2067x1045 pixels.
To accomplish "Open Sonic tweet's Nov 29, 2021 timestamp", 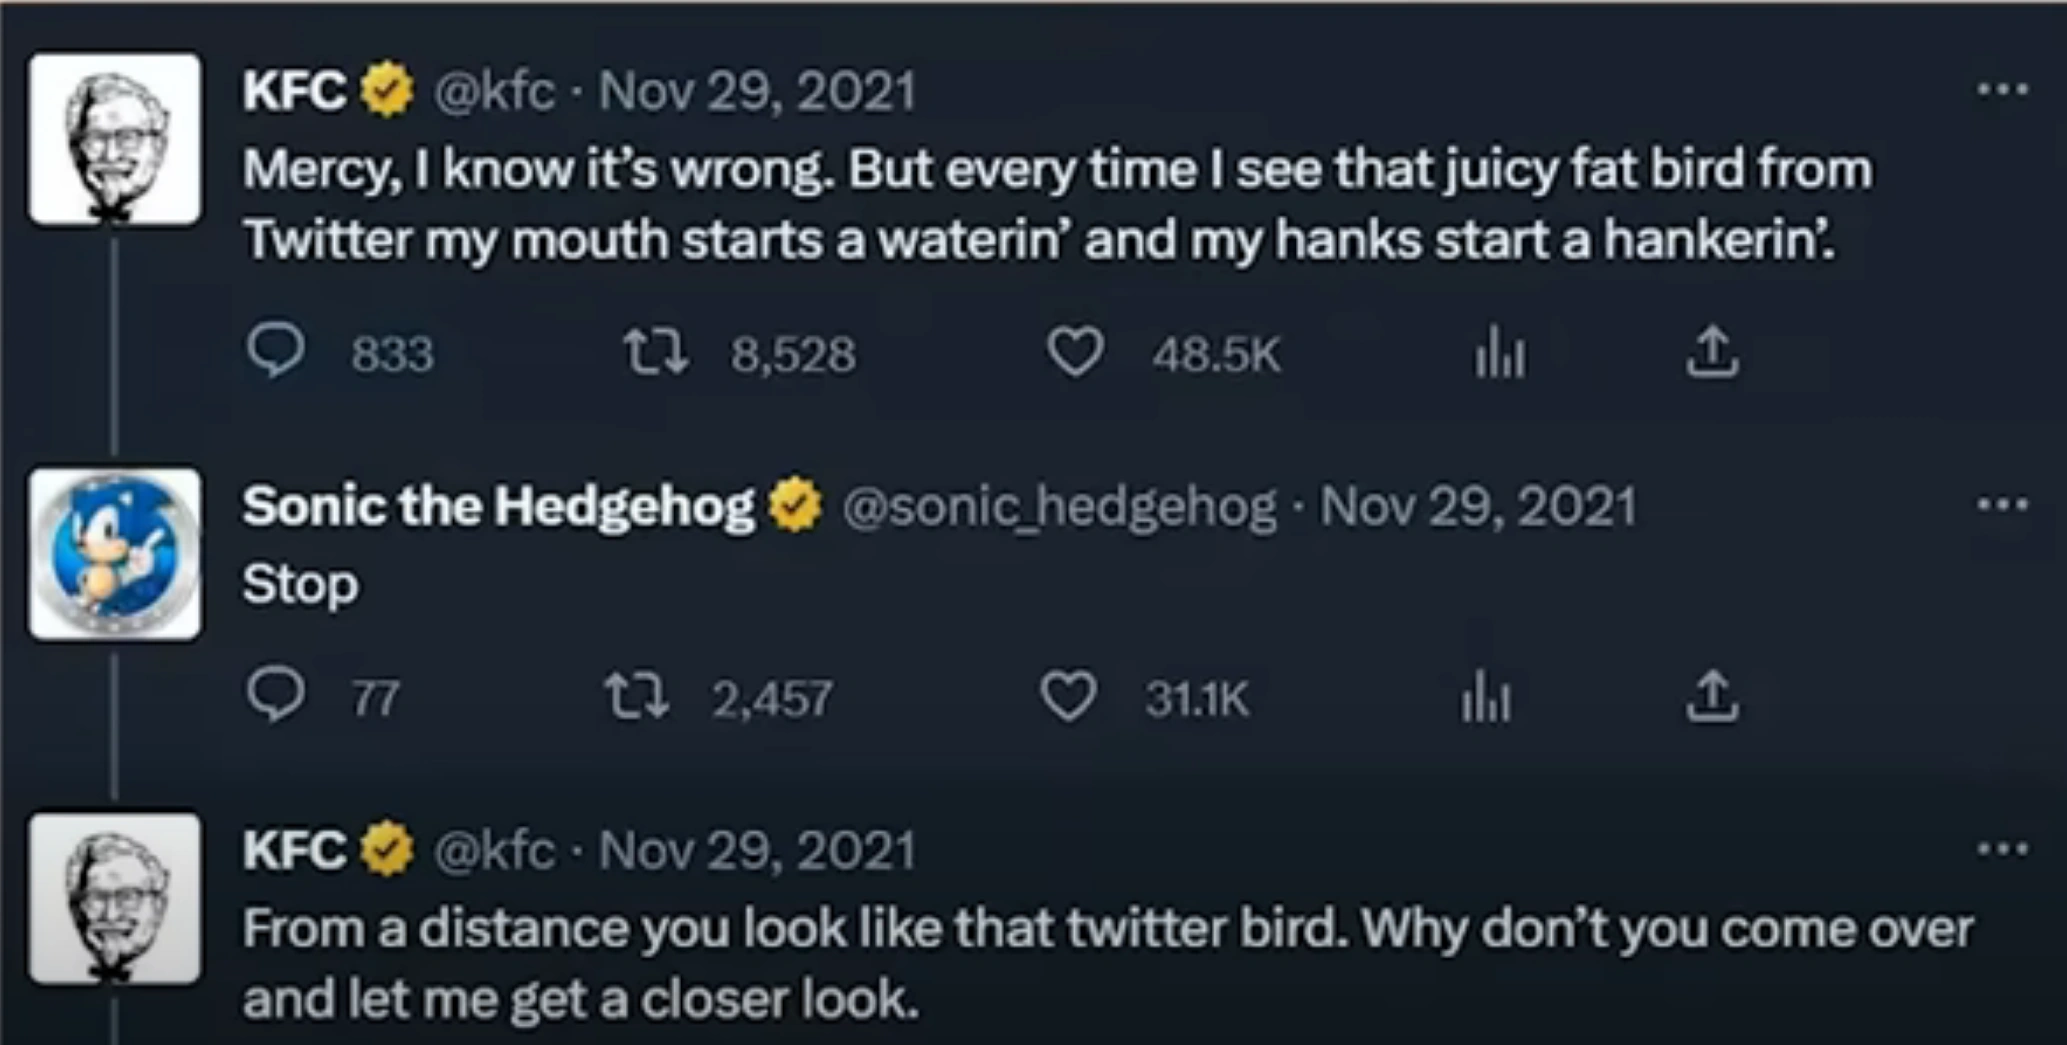I will pos(1478,506).
